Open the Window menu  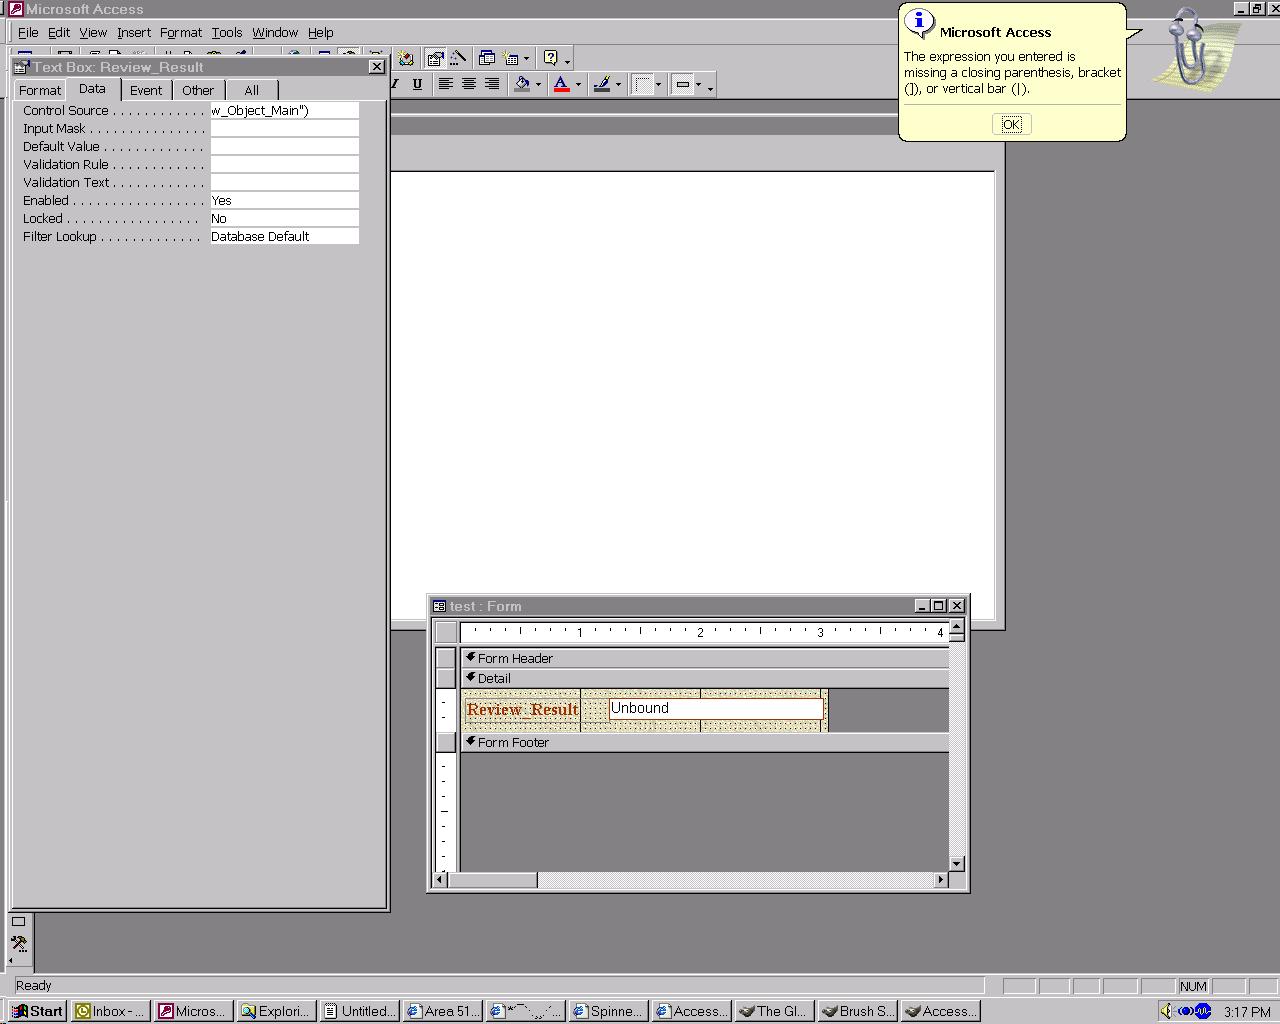[x=275, y=32]
